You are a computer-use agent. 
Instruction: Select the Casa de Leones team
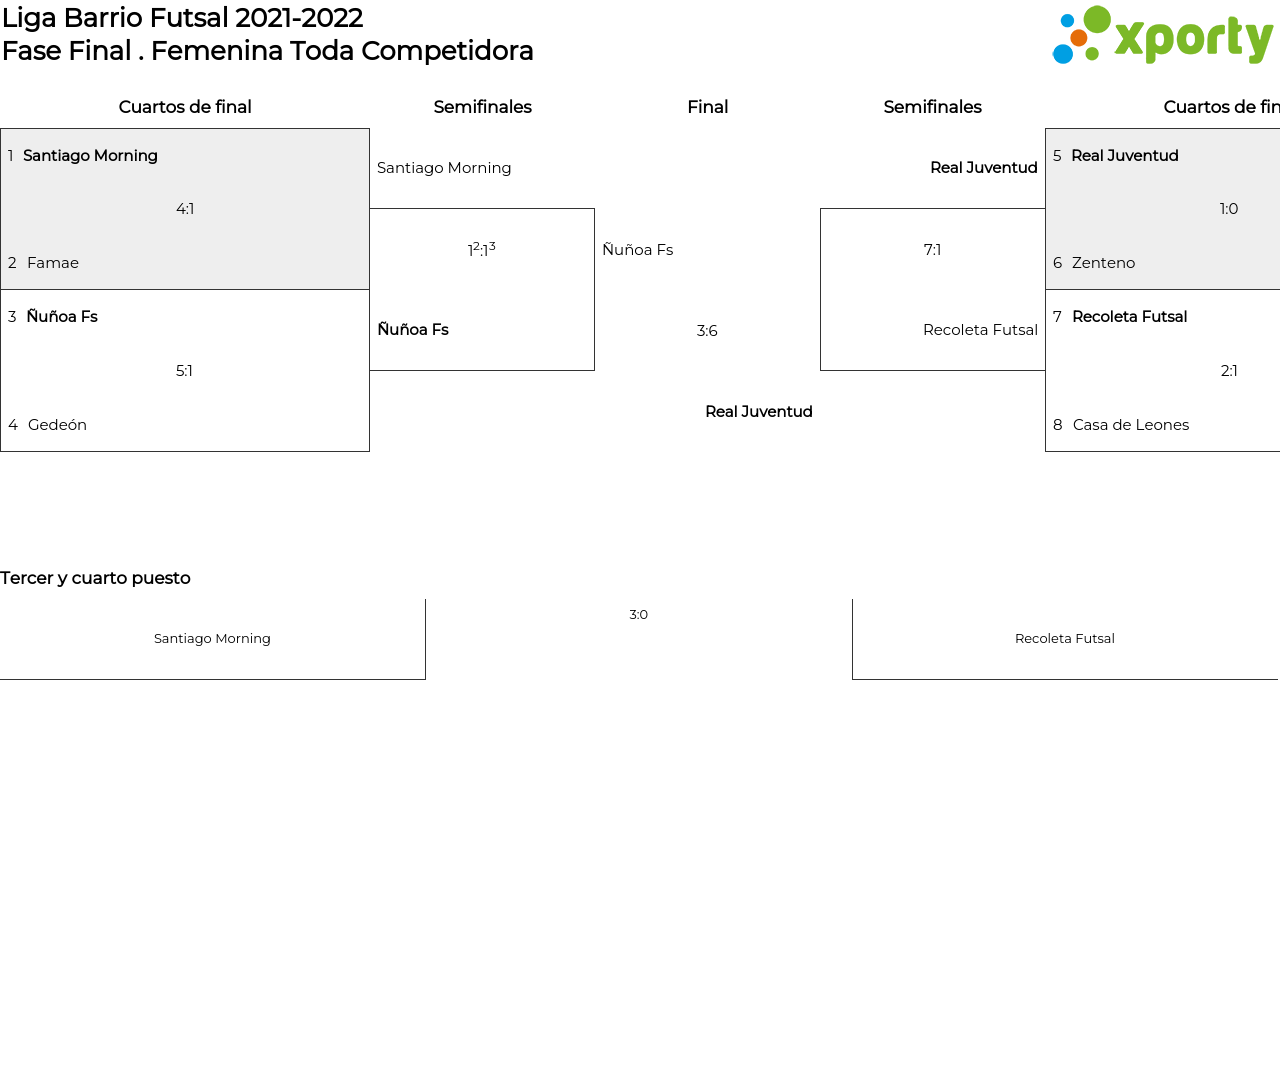pyautogui.click(x=1130, y=425)
